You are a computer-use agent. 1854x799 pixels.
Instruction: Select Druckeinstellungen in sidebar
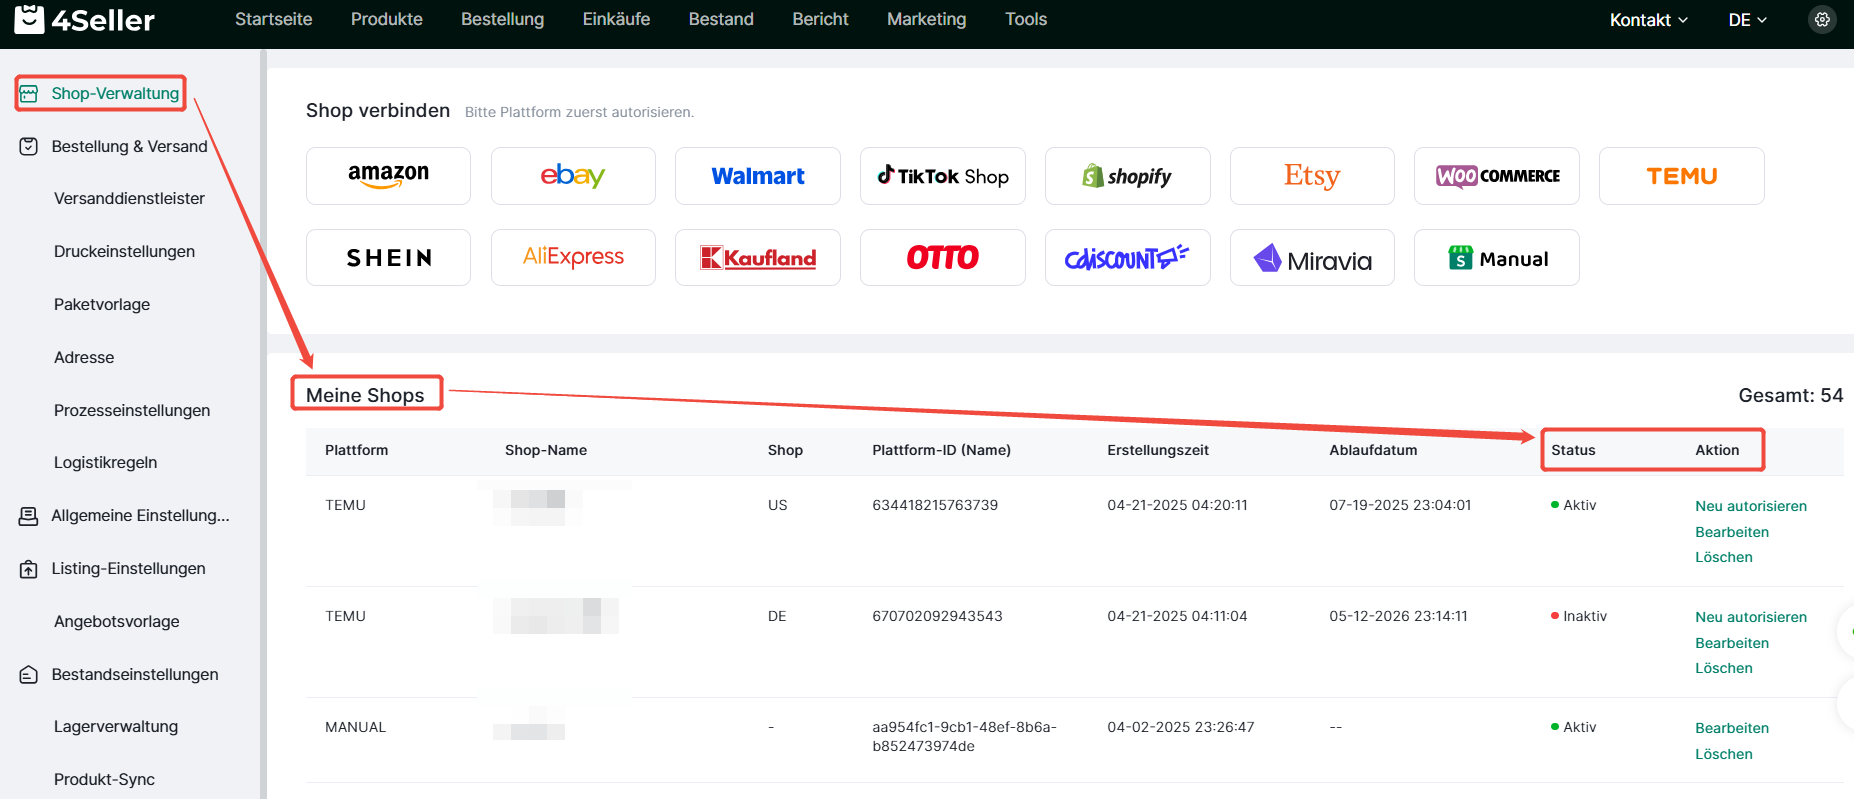[124, 251]
